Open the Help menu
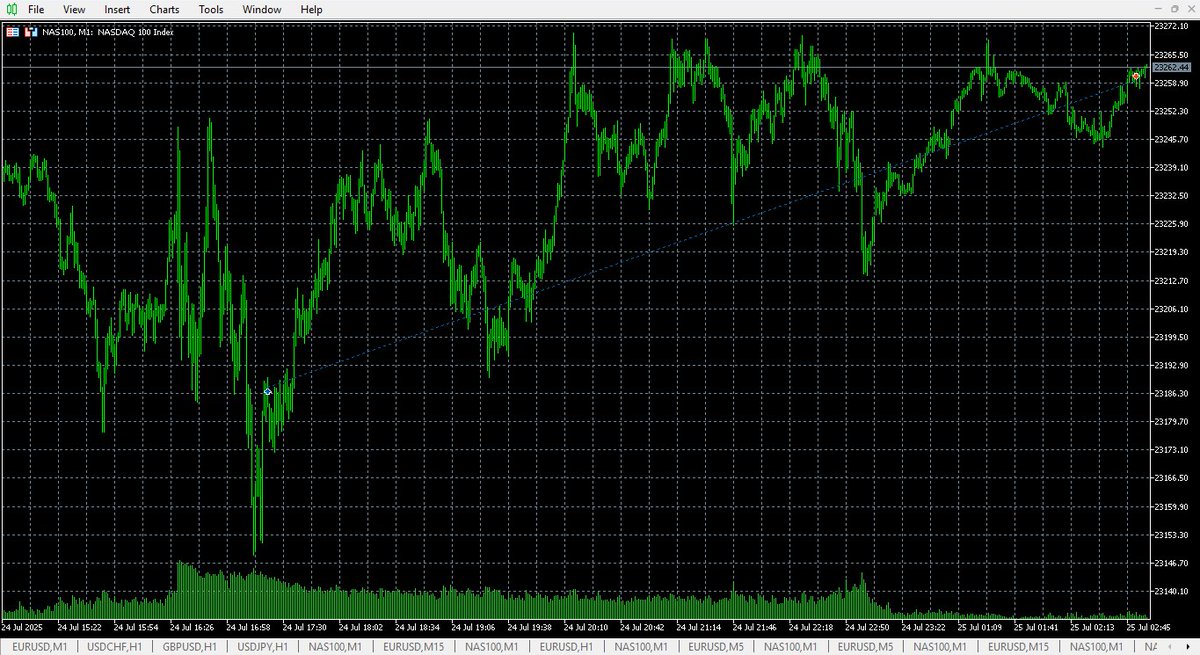This screenshot has height=655, width=1200. [311, 9]
